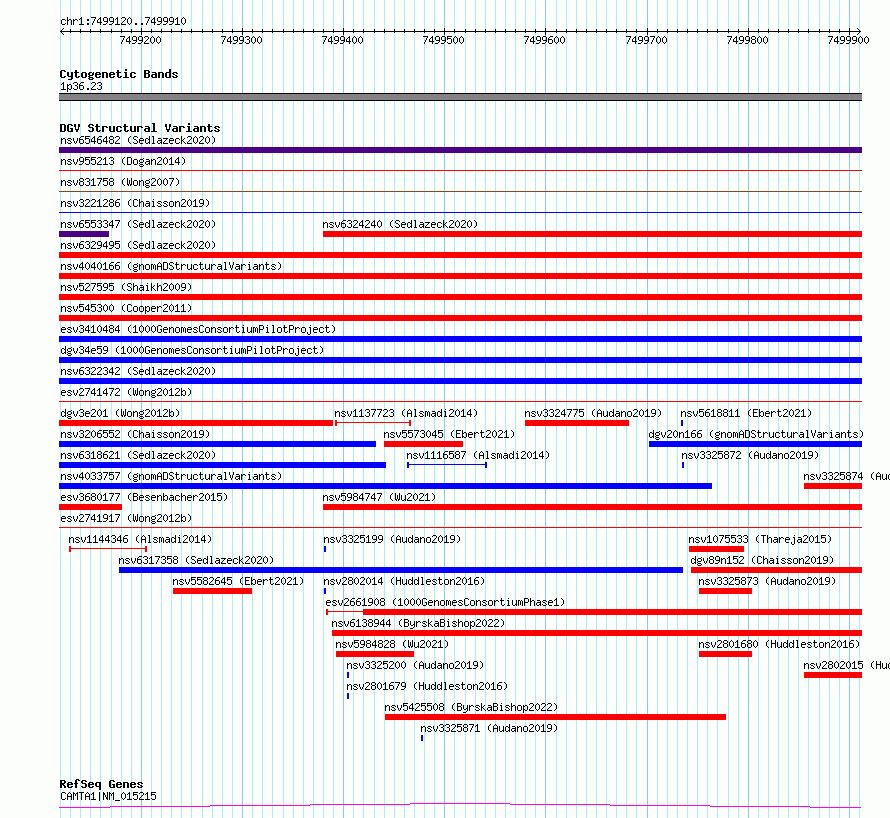Select esv3680177 (Besenbacher2015) label

coord(144,497)
